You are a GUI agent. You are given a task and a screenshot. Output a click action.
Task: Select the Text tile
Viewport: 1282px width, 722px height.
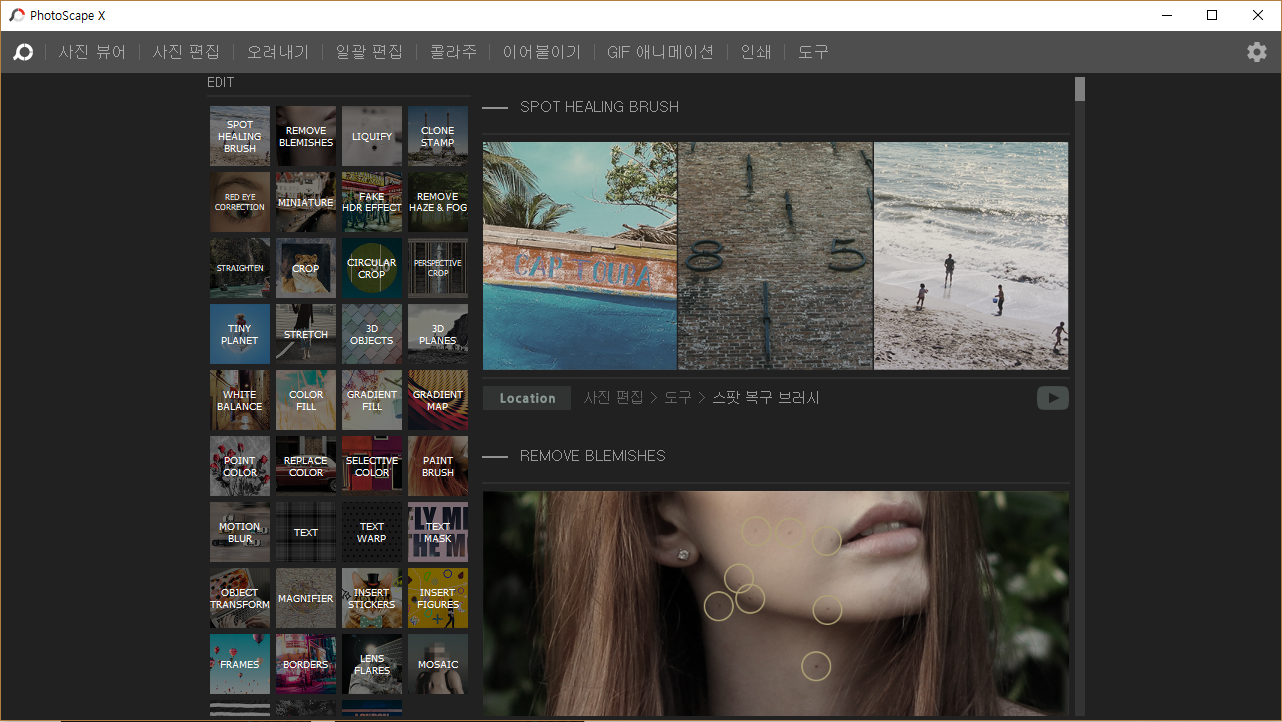click(306, 532)
